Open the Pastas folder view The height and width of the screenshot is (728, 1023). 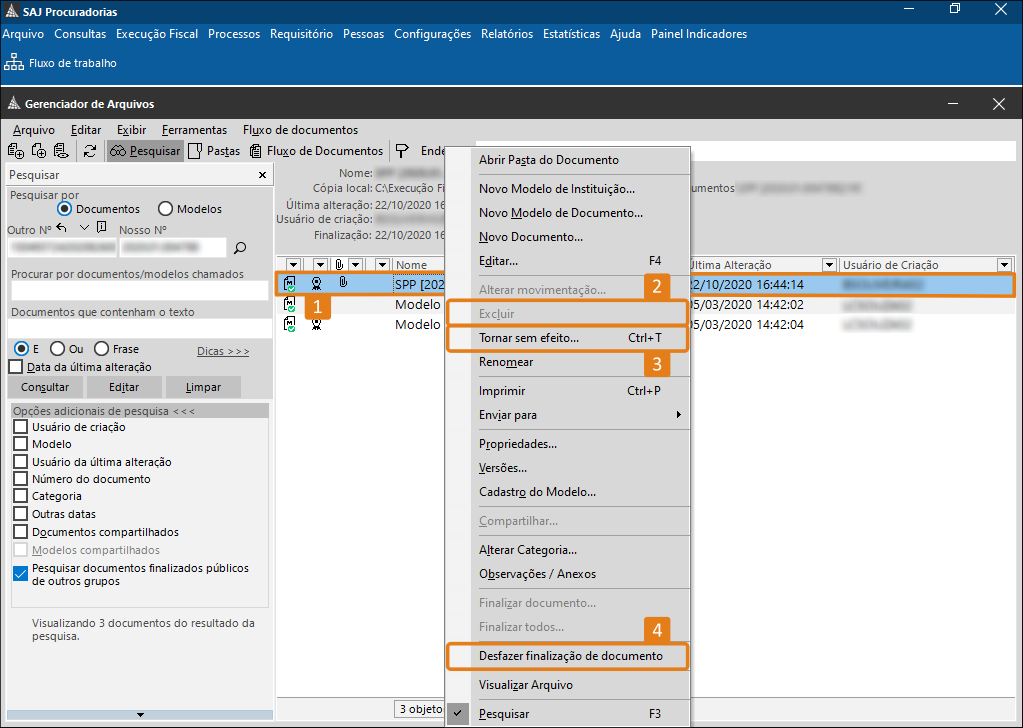(x=214, y=151)
